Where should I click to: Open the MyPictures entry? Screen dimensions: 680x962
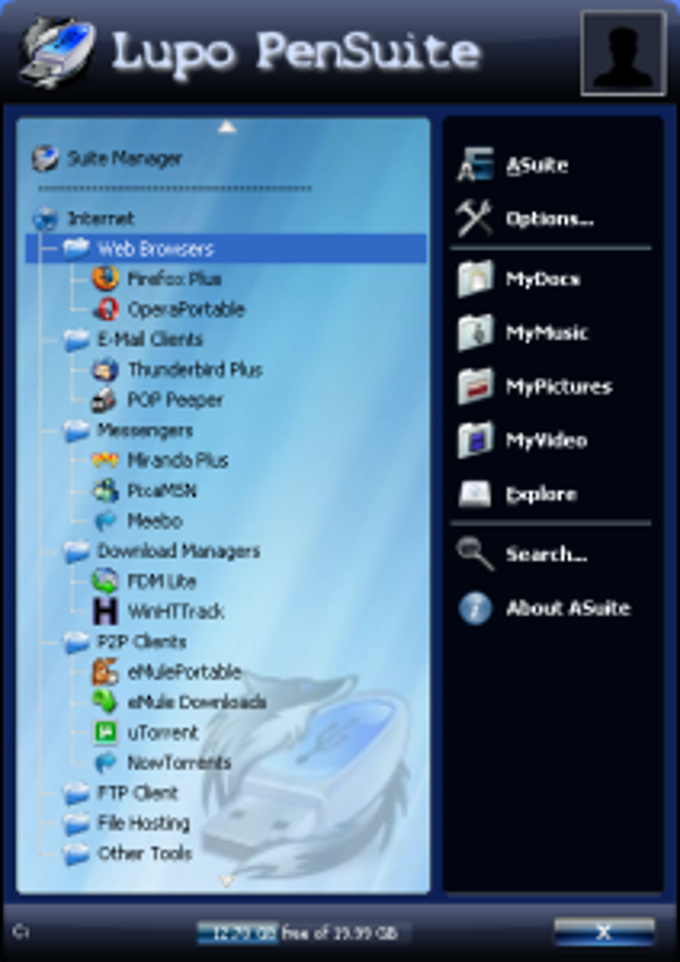click(x=559, y=387)
